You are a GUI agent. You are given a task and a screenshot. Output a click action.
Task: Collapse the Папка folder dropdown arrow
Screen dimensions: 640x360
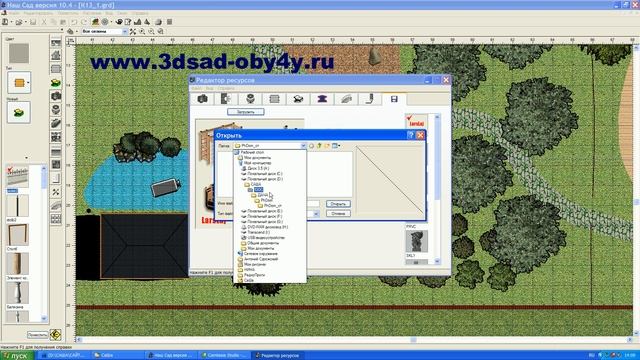[x=303, y=146]
